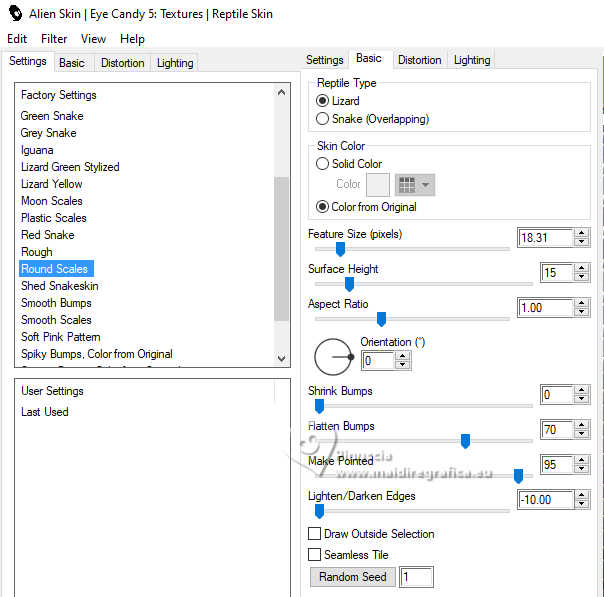
Task: Select Last Used in User Settings
Action: (x=45, y=412)
